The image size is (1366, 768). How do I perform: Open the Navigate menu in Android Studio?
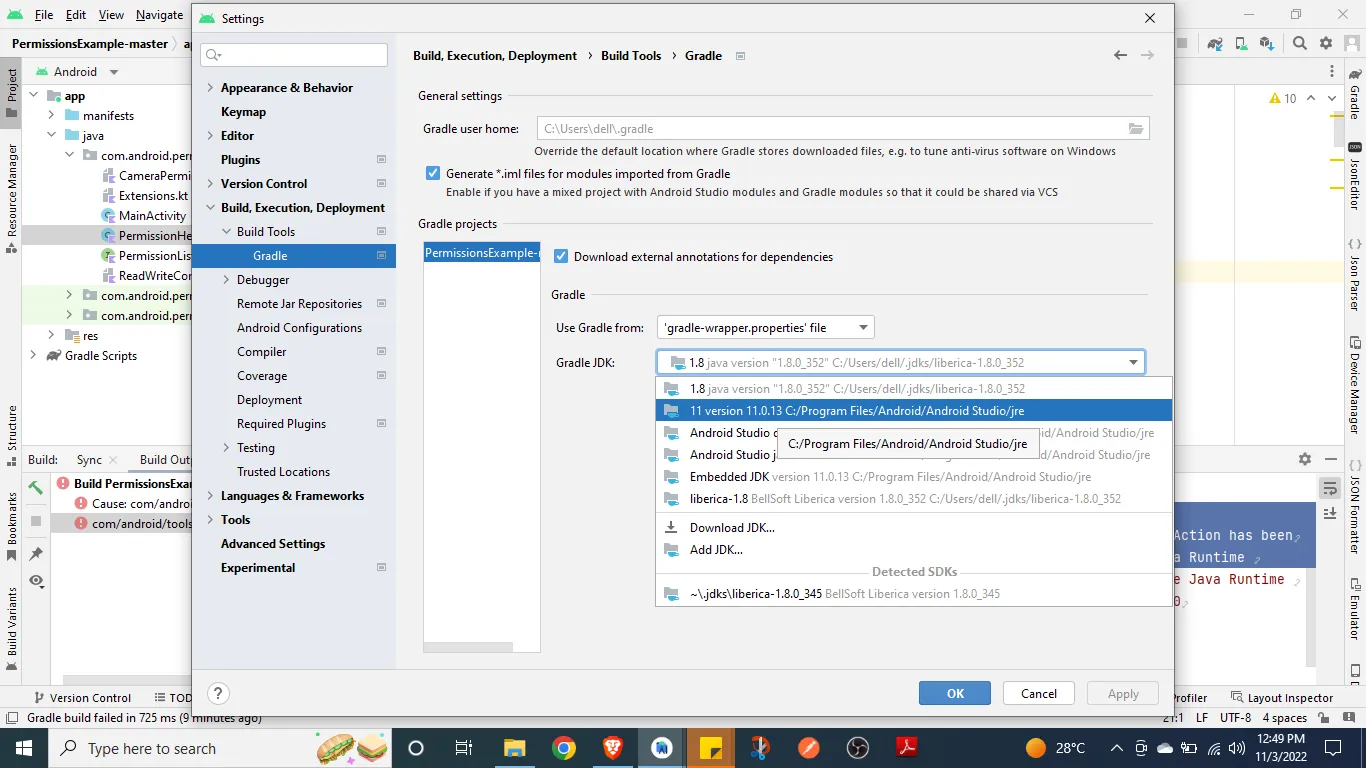pos(160,15)
